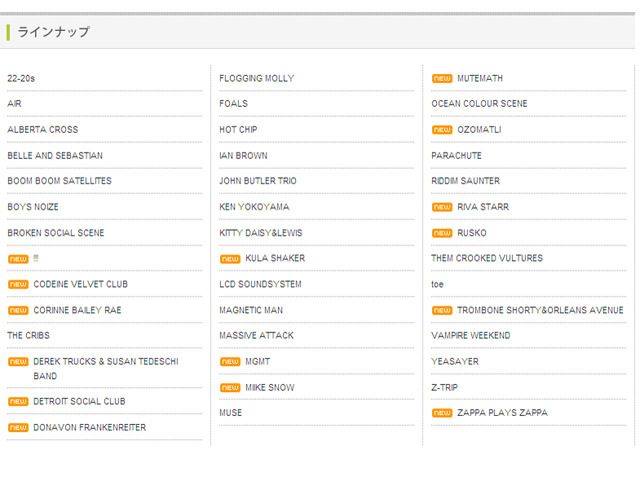Click the new badge beside RUSKO
The height and width of the screenshot is (481, 640).
click(x=442, y=233)
